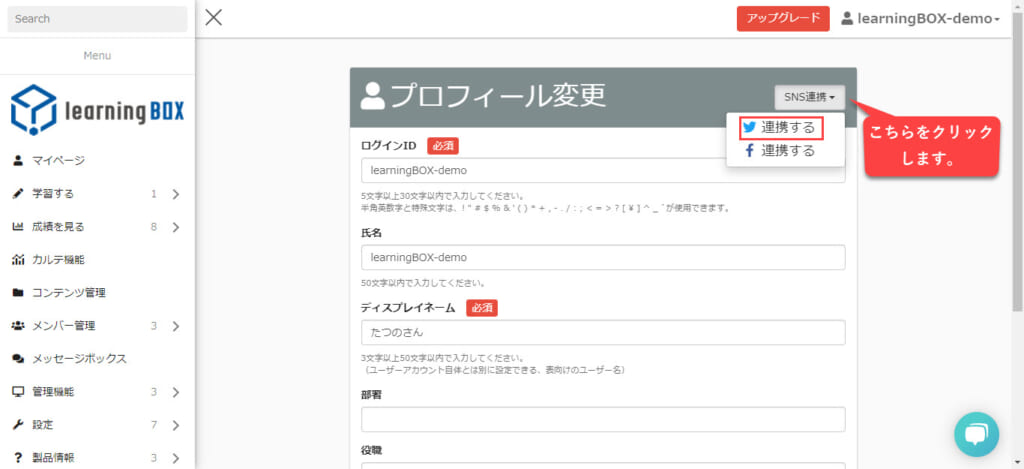Open the SNS連携 dropdown
The image size is (1024, 469).
coord(809,97)
